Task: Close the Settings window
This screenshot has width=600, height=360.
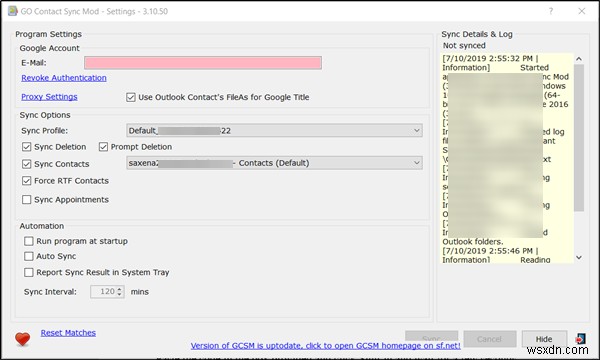Action: (x=582, y=11)
